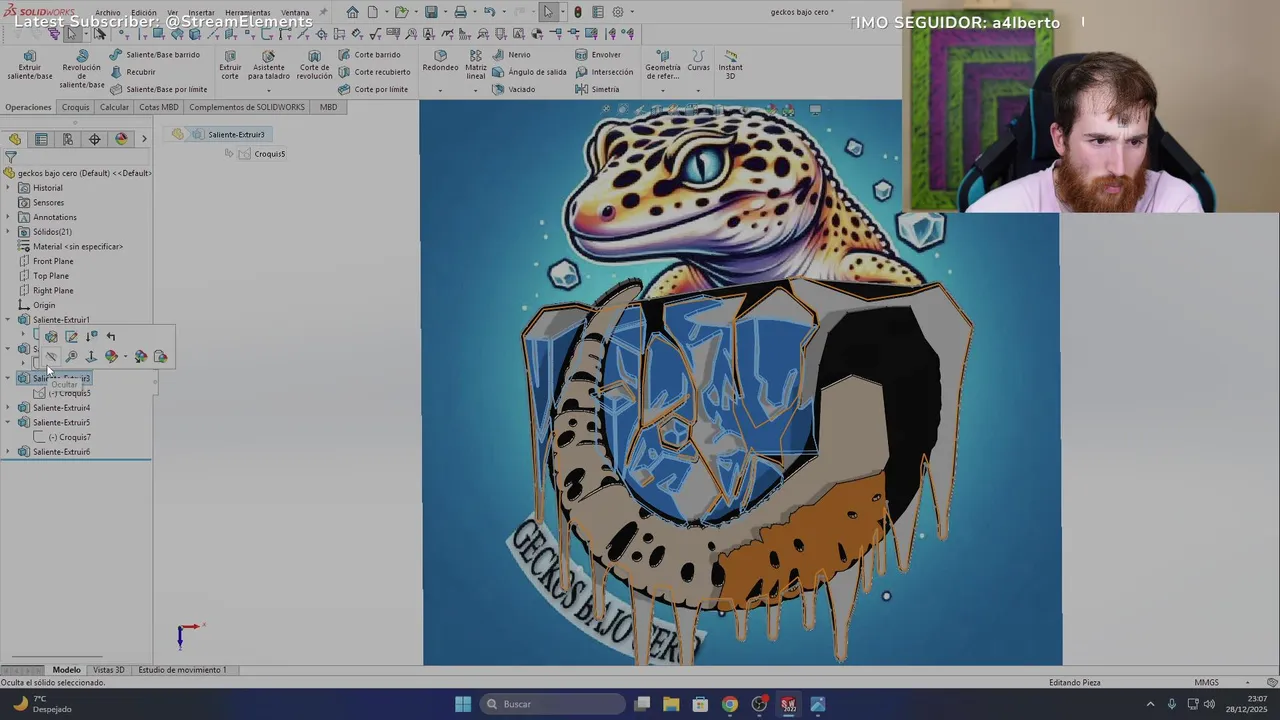The height and width of the screenshot is (720, 1280).
Task: Click the Curvas tool
Action: (698, 60)
